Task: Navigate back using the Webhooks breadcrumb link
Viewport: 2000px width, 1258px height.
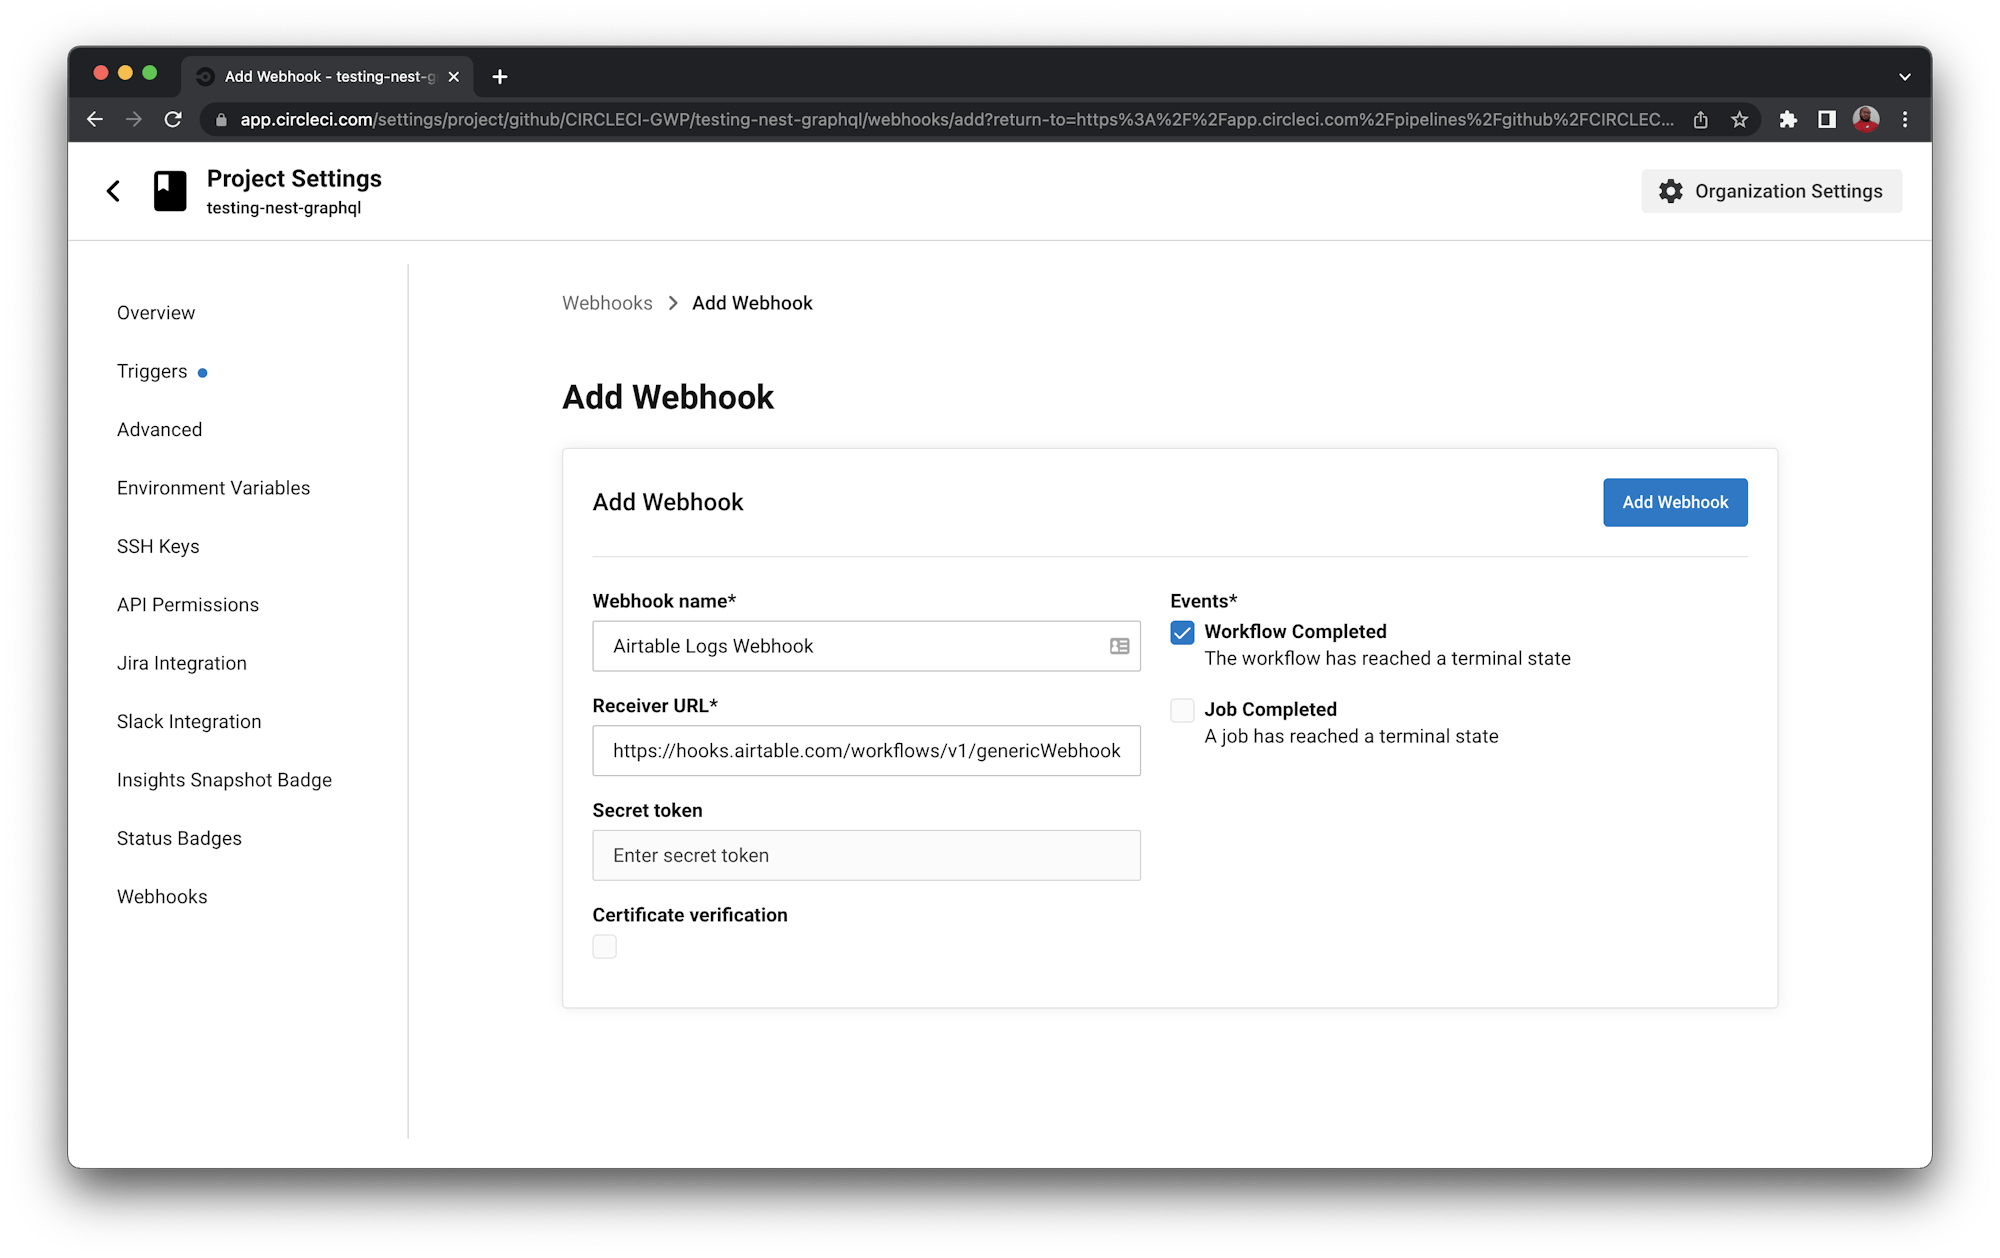Action: (607, 303)
